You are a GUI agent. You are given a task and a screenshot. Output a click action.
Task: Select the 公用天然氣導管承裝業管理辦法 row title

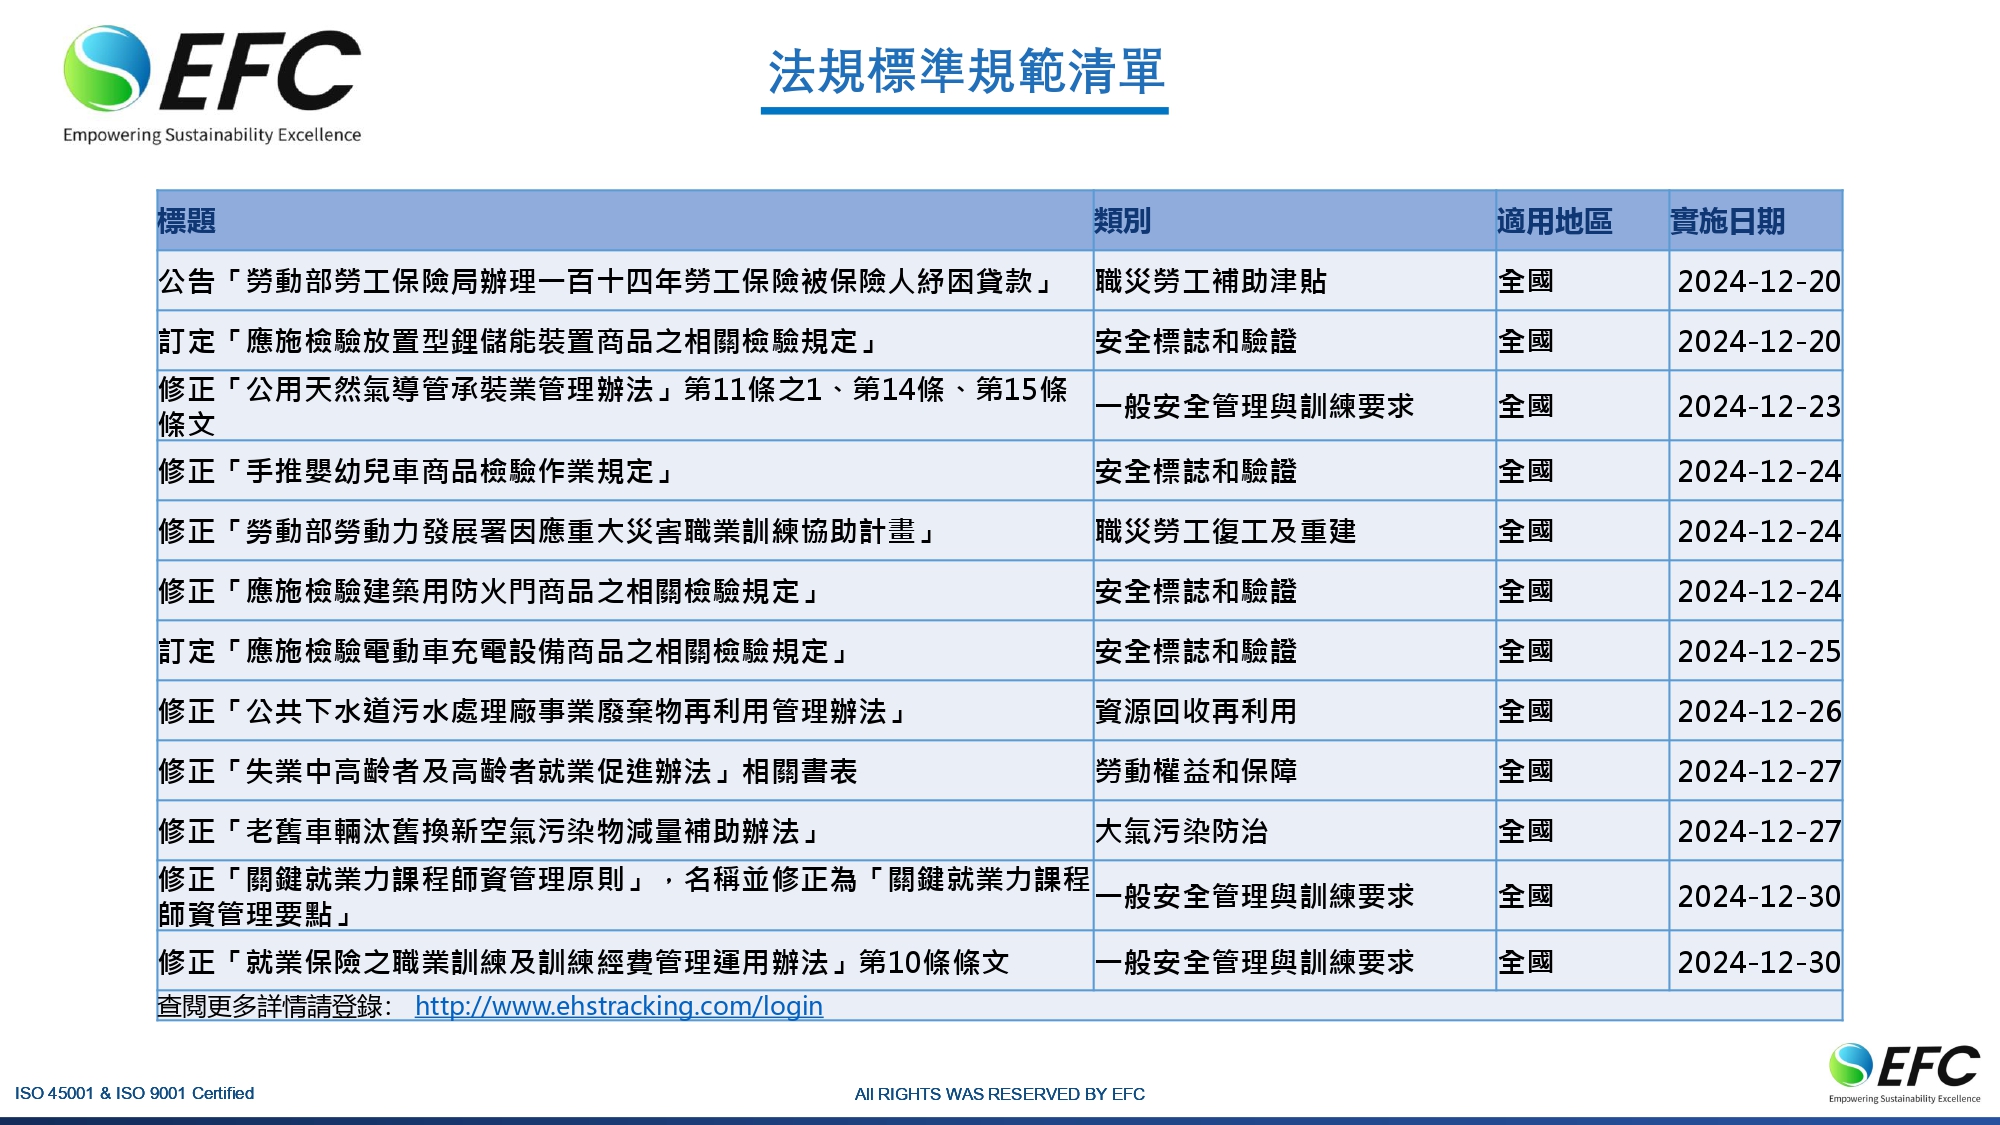coord(614,406)
